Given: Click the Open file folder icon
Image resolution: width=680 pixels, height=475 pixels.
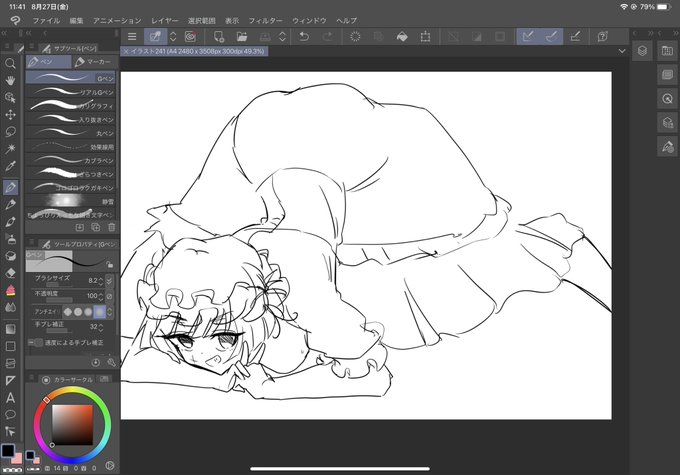Looking at the screenshot, I should click(242, 37).
